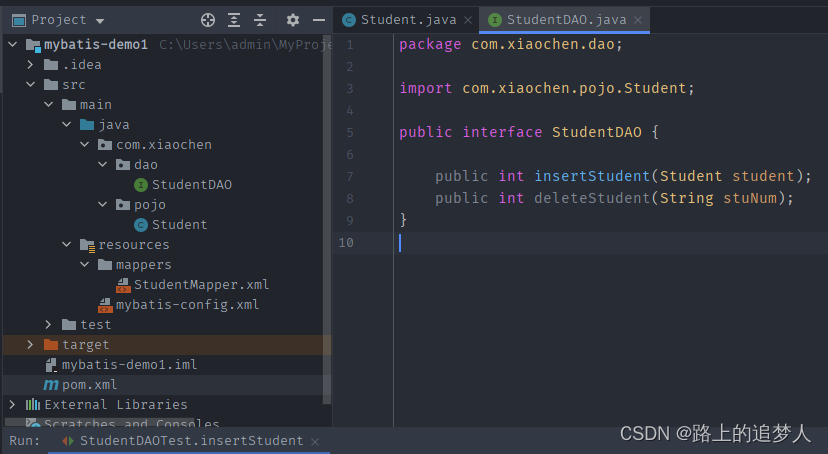Expand the target folder
This screenshot has height=454, width=828.
pyautogui.click(x=31, y=345)
